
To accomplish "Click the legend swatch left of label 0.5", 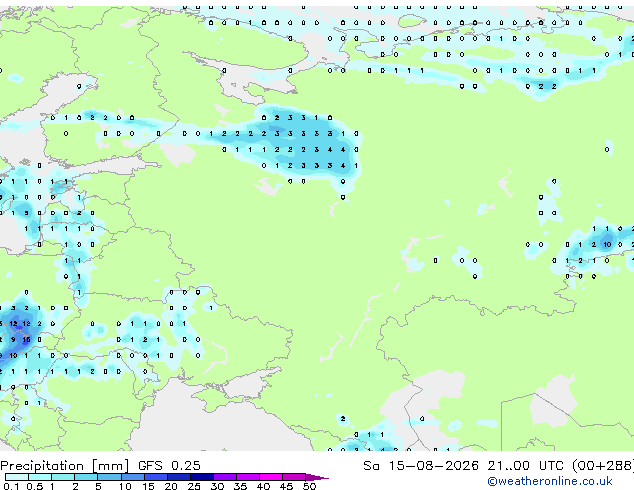I will (17, 477).
